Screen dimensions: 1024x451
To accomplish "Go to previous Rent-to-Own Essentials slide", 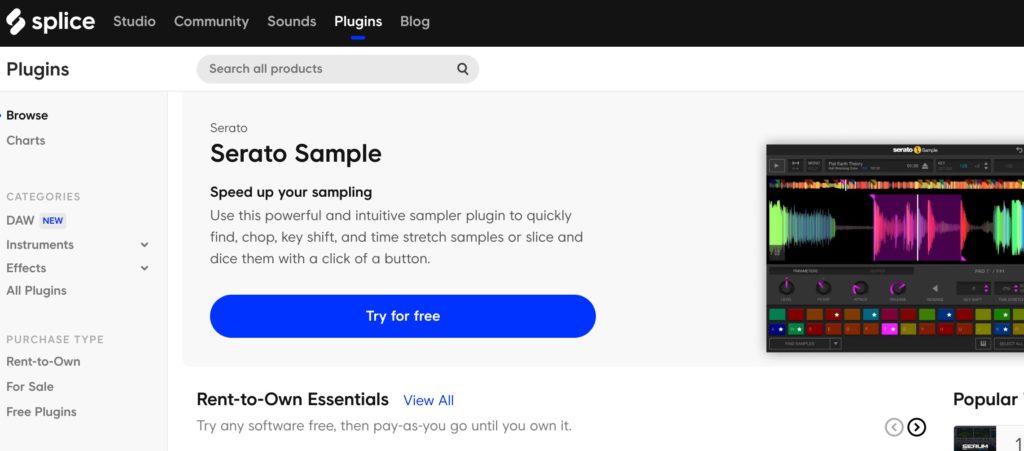I will coord(894,427).
